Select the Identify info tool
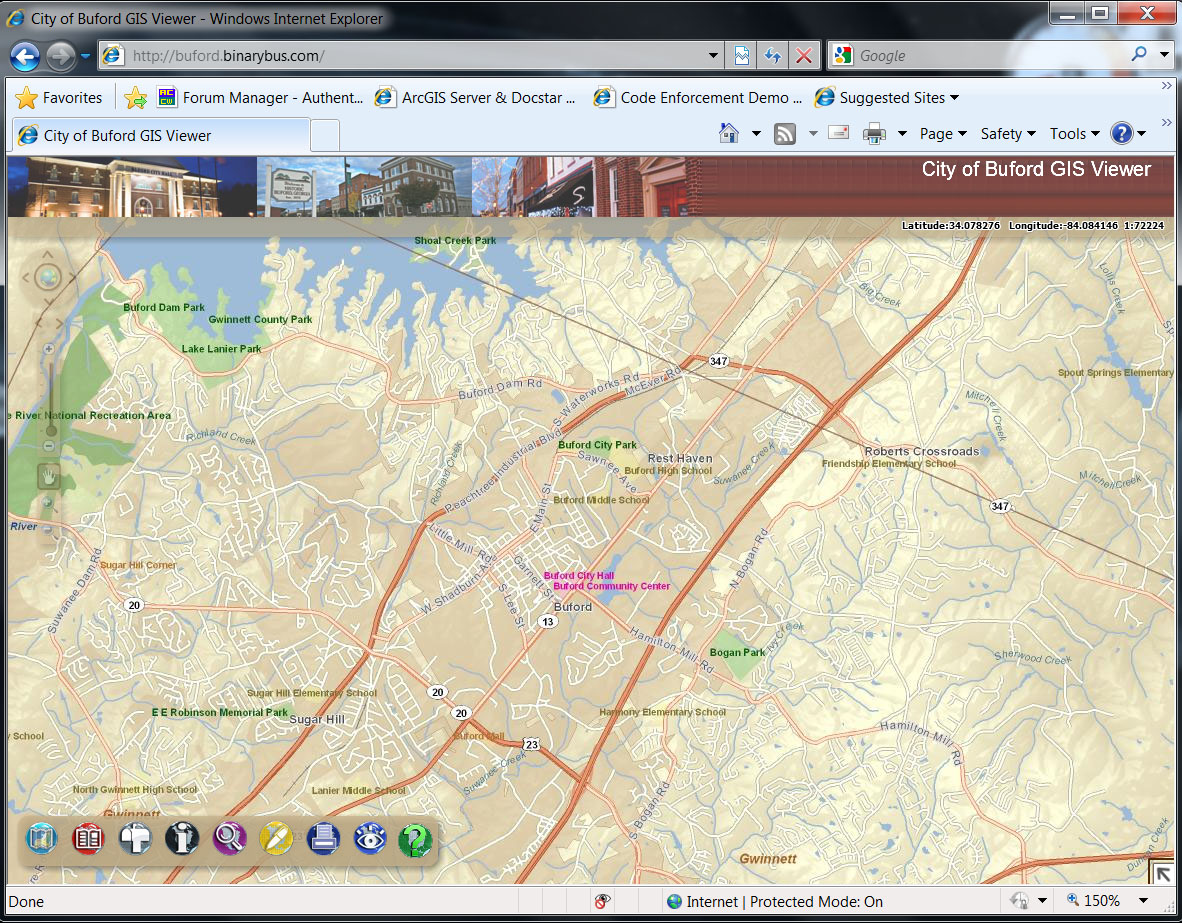1182x923 pixels. click(x=182, y=840)
